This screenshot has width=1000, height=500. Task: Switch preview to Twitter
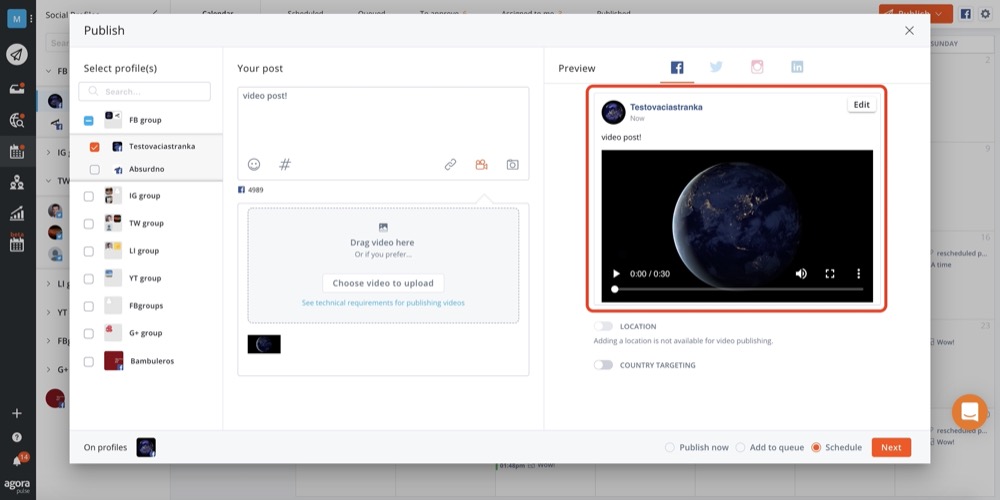point(716,67)
